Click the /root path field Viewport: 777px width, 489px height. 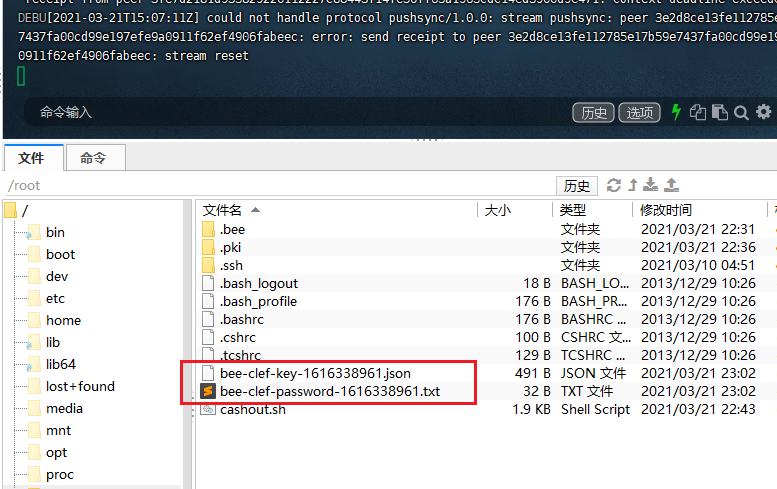click(x=280, y=185)
